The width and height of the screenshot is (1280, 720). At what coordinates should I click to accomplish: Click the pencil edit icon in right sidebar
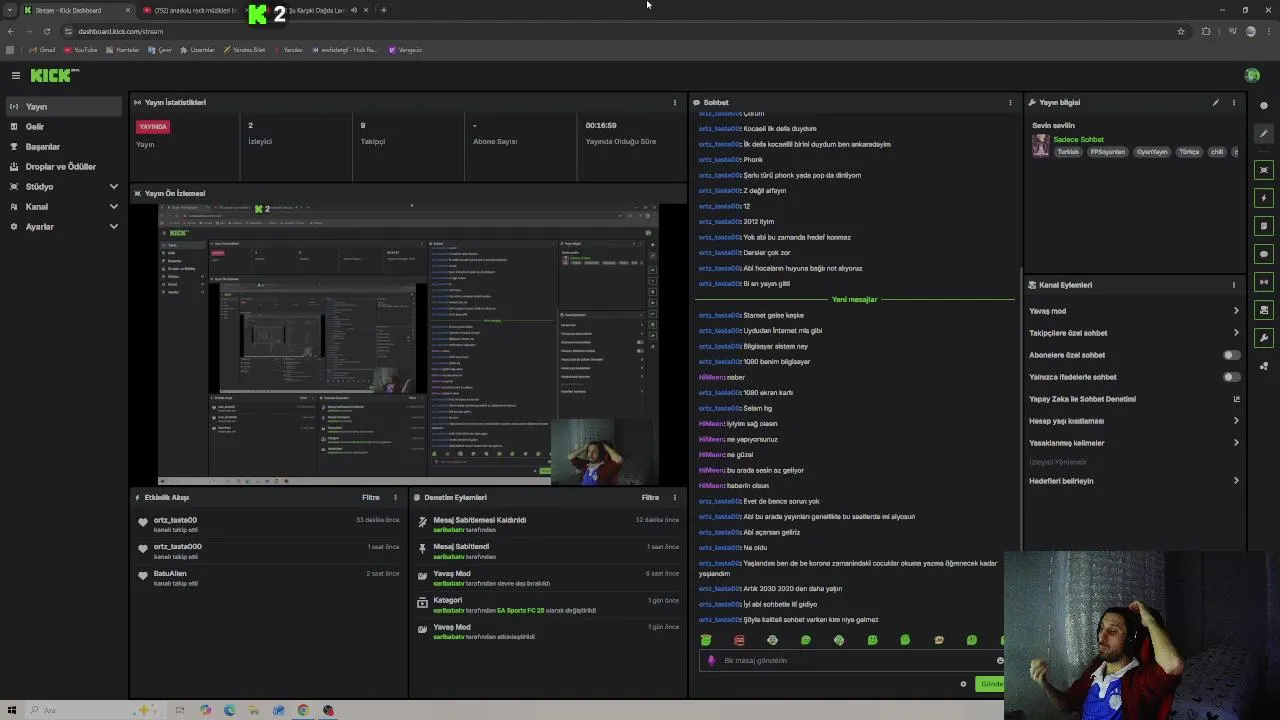1264,134
